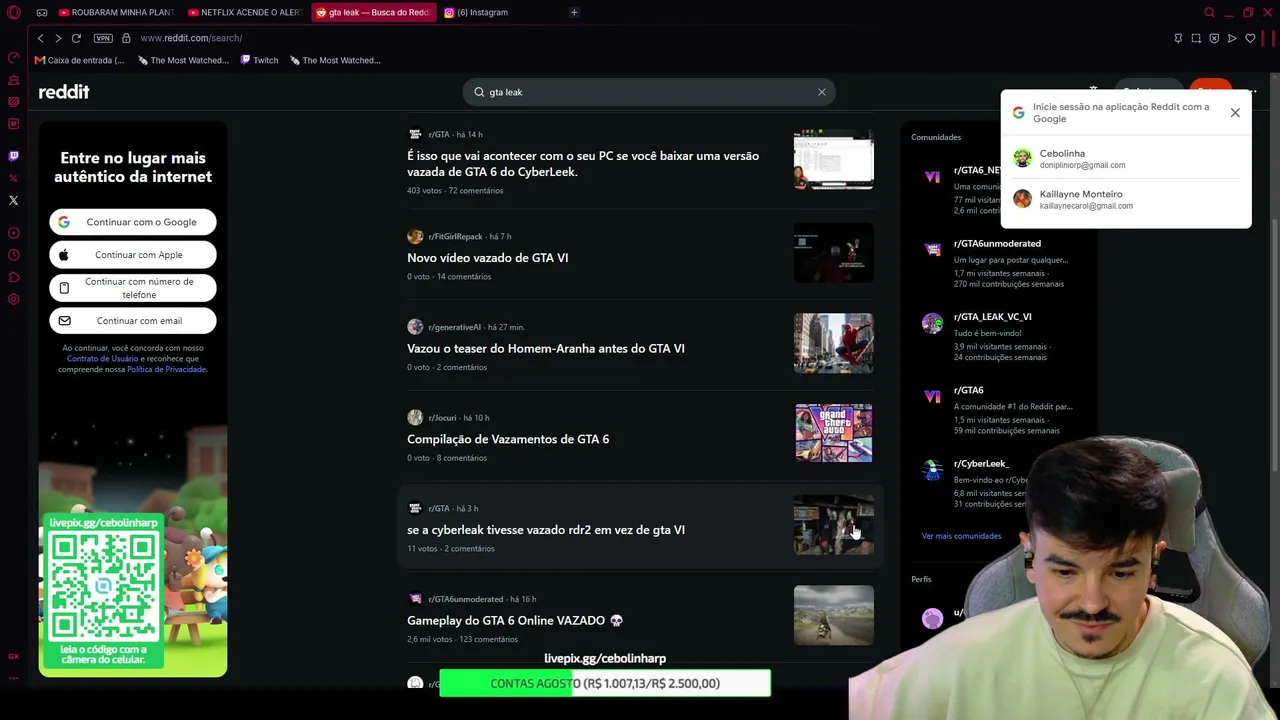This screenshot has width=1280, height=720.
Task: Open post Novo vídeo vazado de GTA VI
Action: click(x=487, y=258)
